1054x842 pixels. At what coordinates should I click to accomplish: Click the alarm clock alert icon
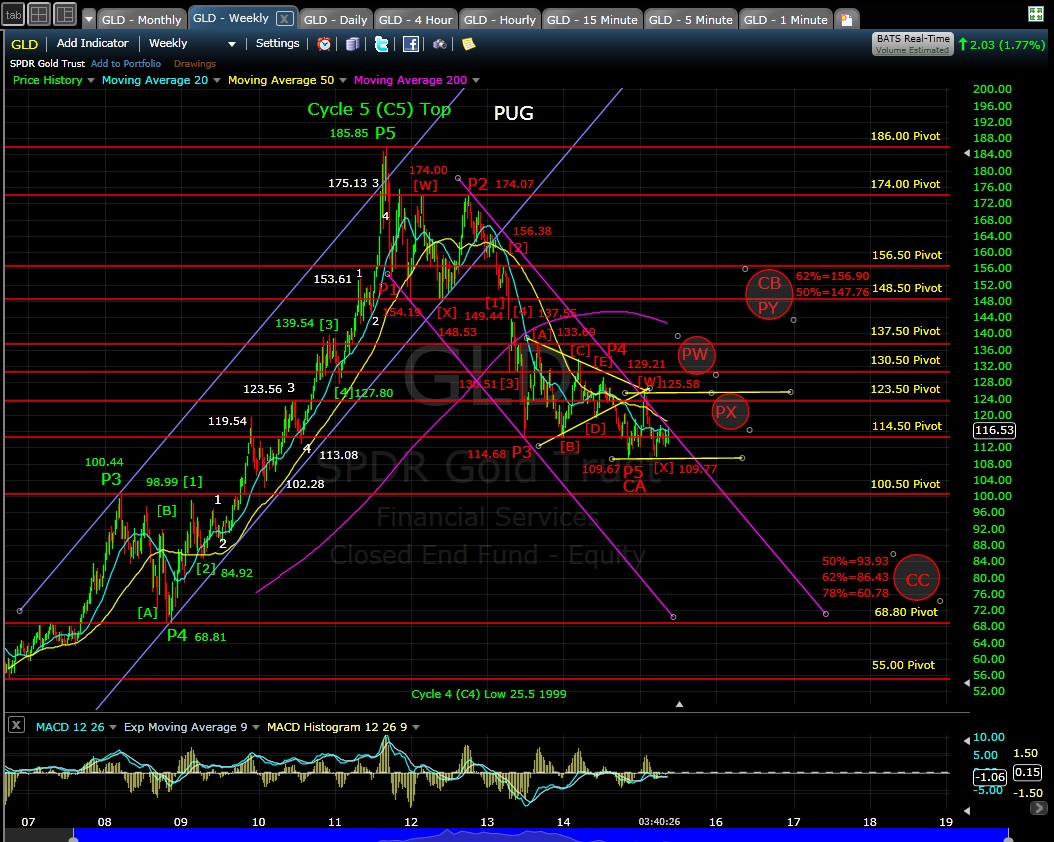[x=324, y=44]
